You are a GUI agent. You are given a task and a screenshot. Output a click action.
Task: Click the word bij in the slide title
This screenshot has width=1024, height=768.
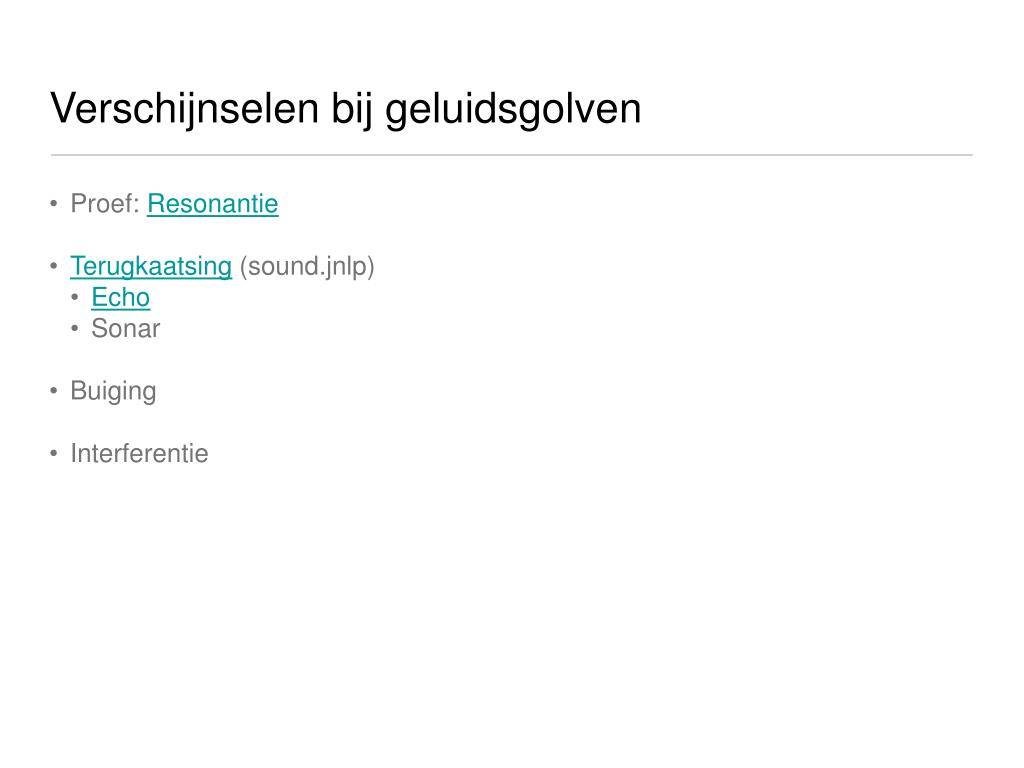(351, 108)
